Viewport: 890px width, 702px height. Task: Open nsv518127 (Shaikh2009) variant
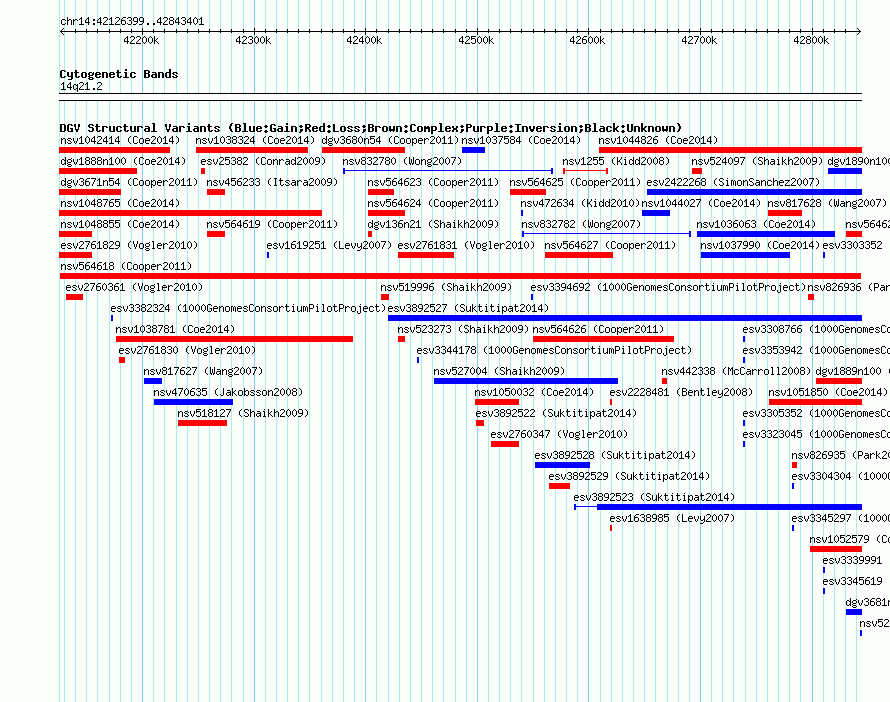(x=243, y=413)
